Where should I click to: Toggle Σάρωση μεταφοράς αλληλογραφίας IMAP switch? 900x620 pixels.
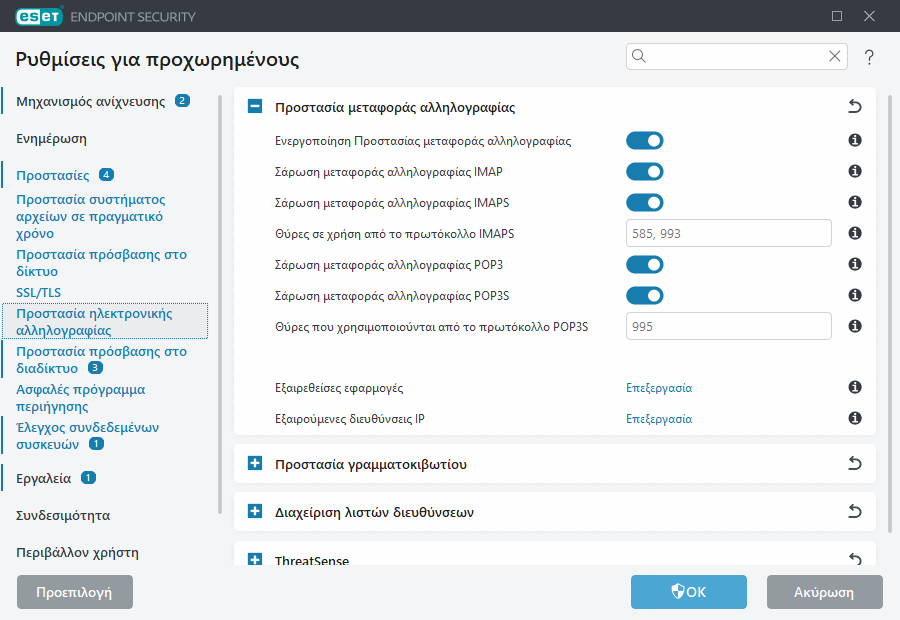645,172
